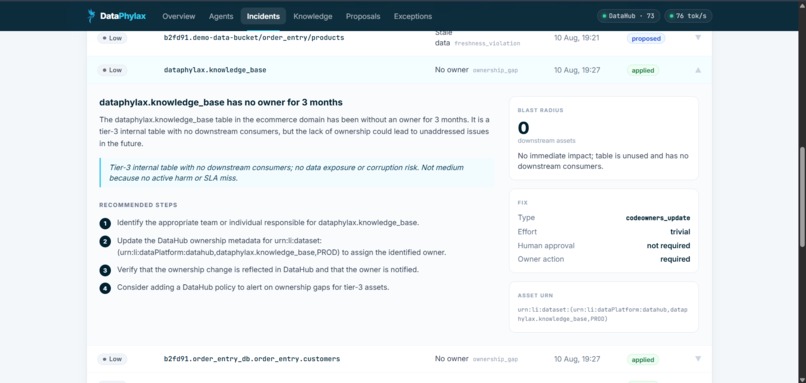This screenshot has width=806, height=383.
Task: Click 'Consider adding a DataHub policy' step text
Action: 253,287
